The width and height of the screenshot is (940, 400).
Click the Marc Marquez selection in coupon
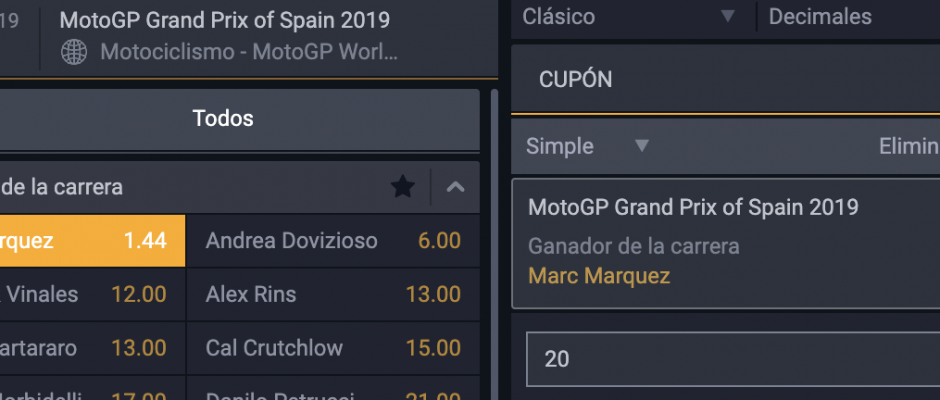pyautogui.click(x=599, y=276)
